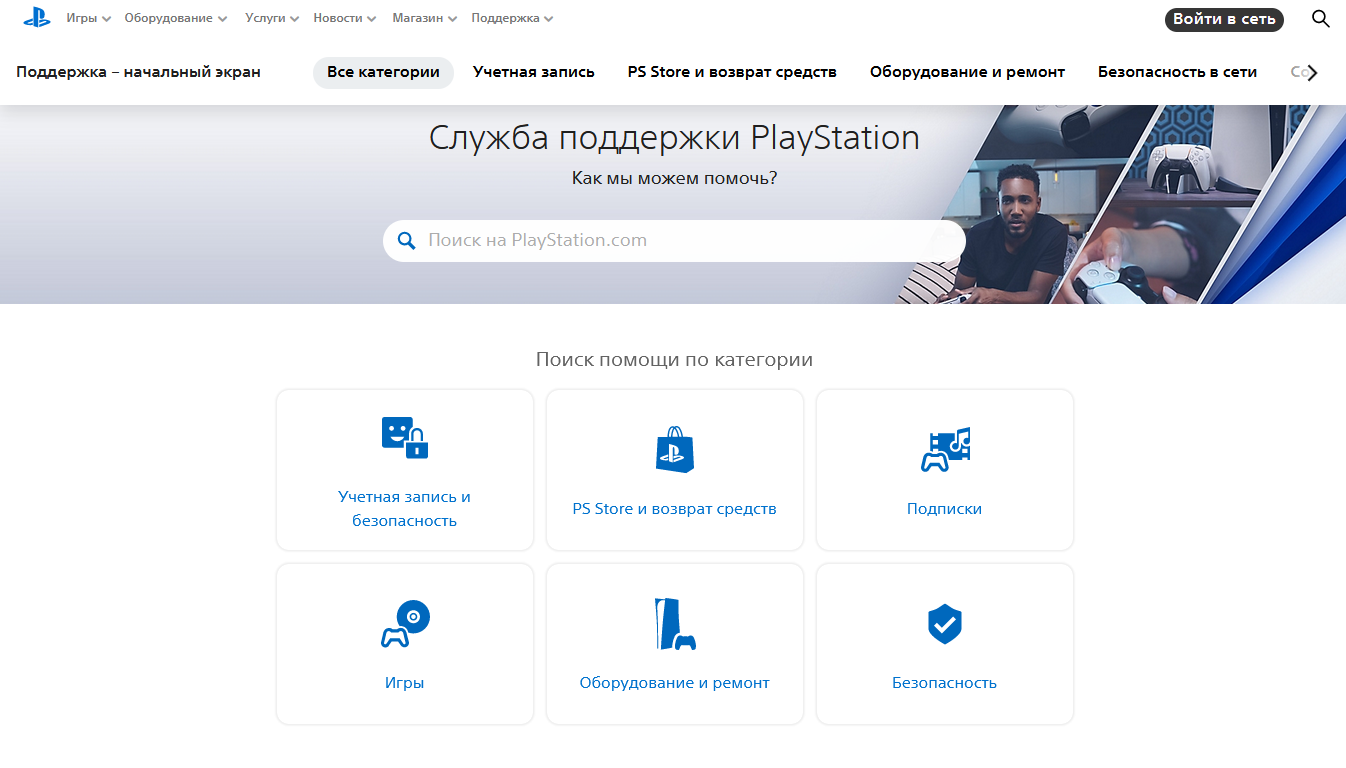Click the PS Store shopping bag icon

[x=675, y=449]
